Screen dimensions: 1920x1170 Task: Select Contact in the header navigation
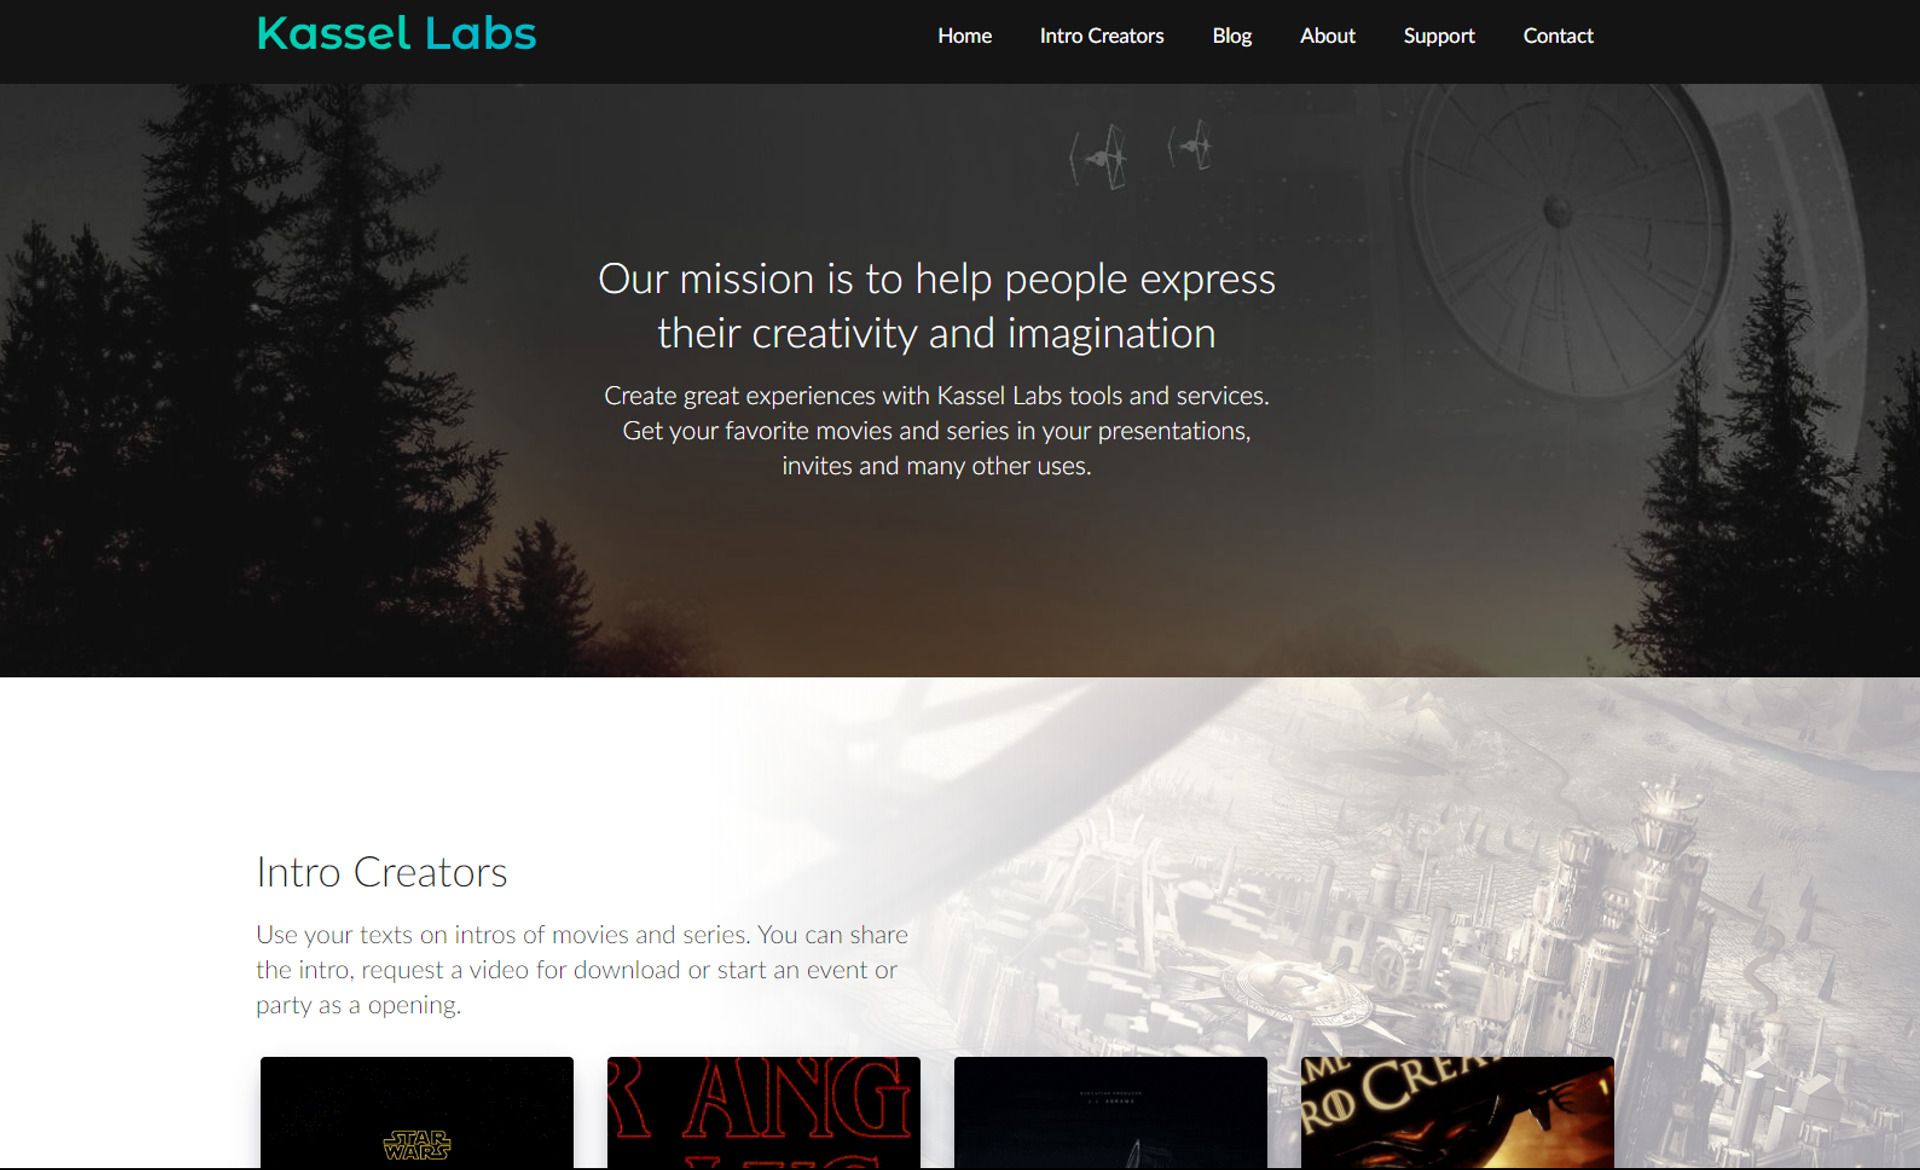click(x=1557, y=36)
